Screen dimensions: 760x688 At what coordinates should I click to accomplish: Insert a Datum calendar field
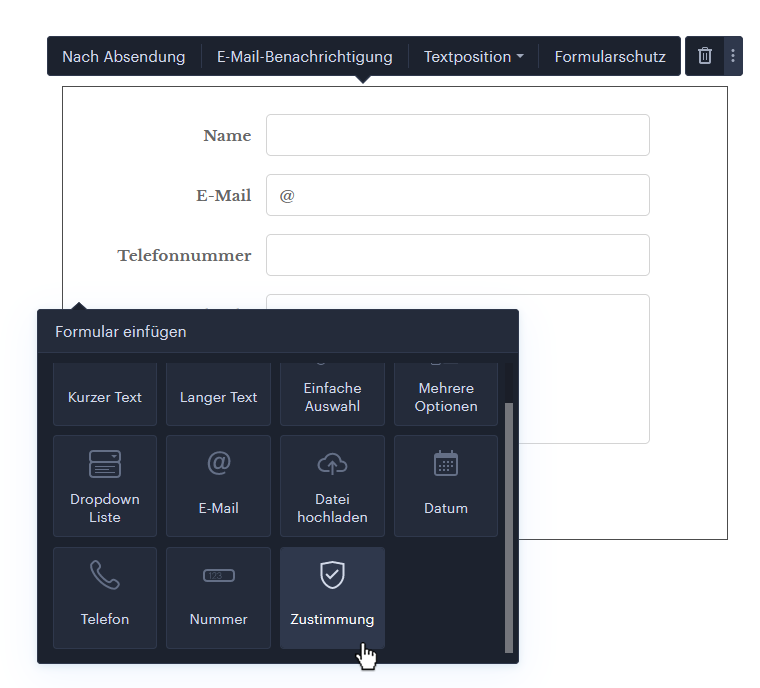(446, 486)
